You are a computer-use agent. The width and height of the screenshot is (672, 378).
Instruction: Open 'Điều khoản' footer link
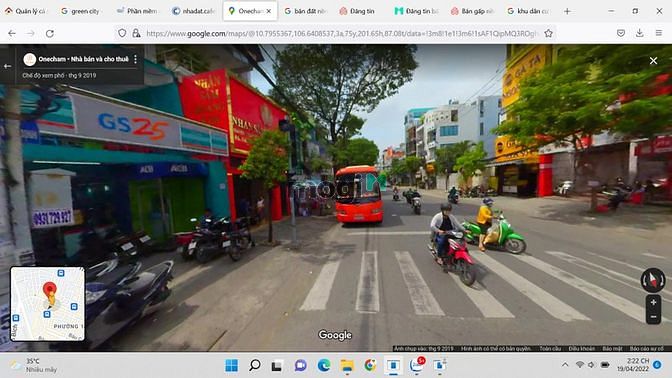click(581, 348)
